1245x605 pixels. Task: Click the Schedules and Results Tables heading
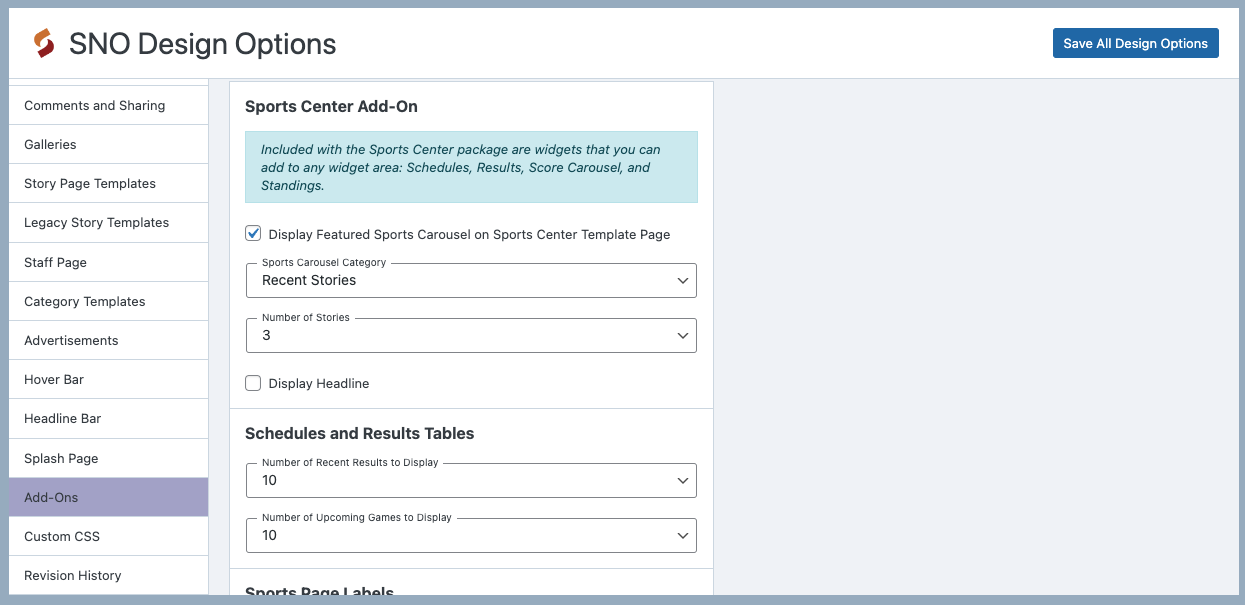[x=359, y=433]
